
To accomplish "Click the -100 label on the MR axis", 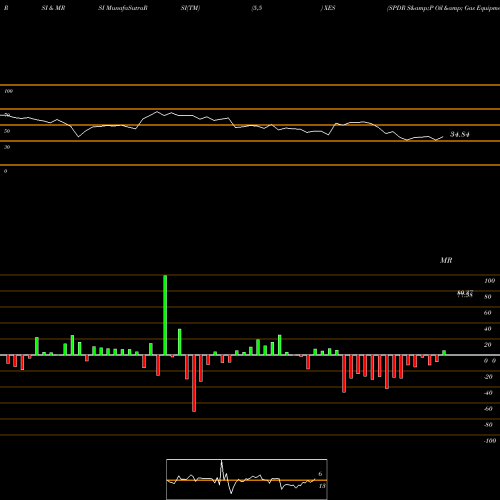I will pyautogui.click(x=490, y=441).
